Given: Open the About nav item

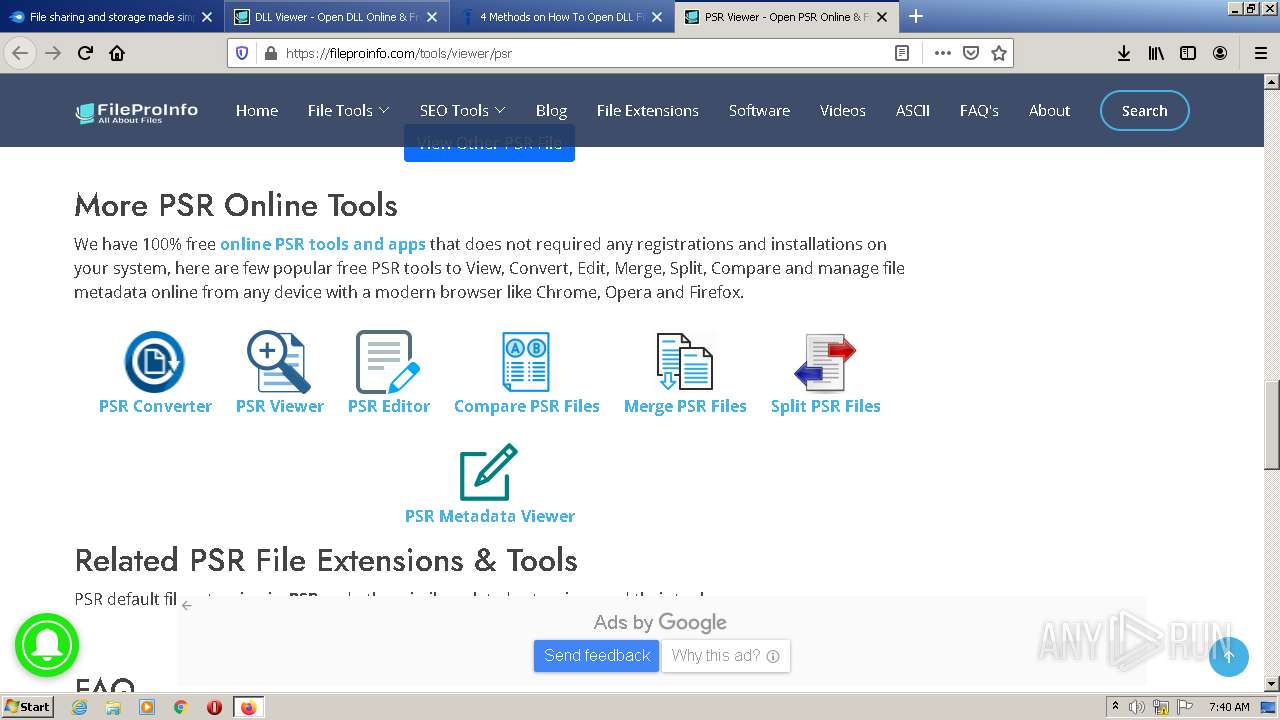Looking at the screenshot, I should (x=1049, y=110).
